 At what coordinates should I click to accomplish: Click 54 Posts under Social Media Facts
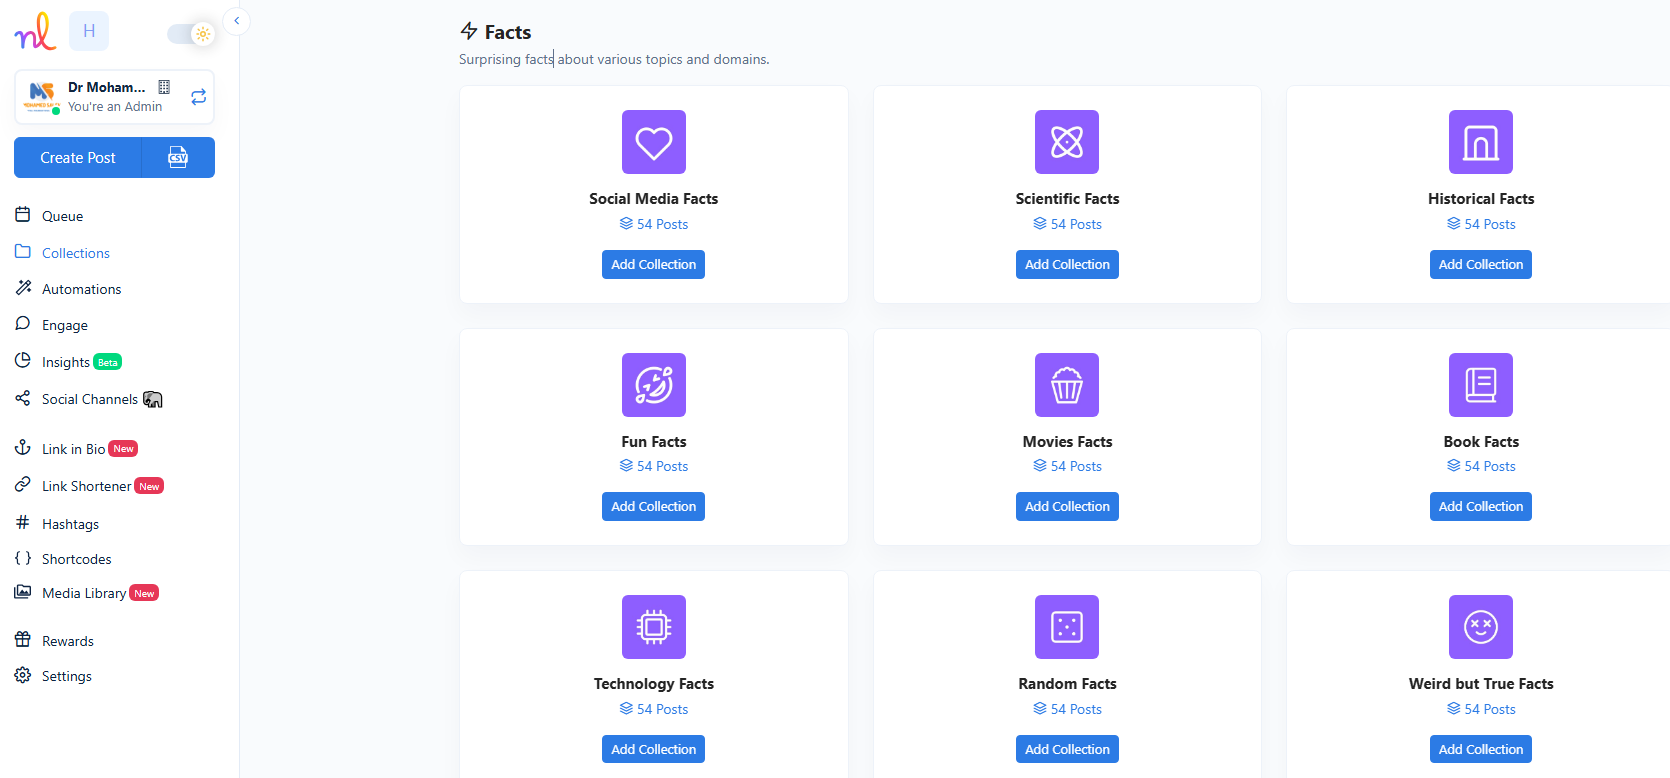(654, 224)
